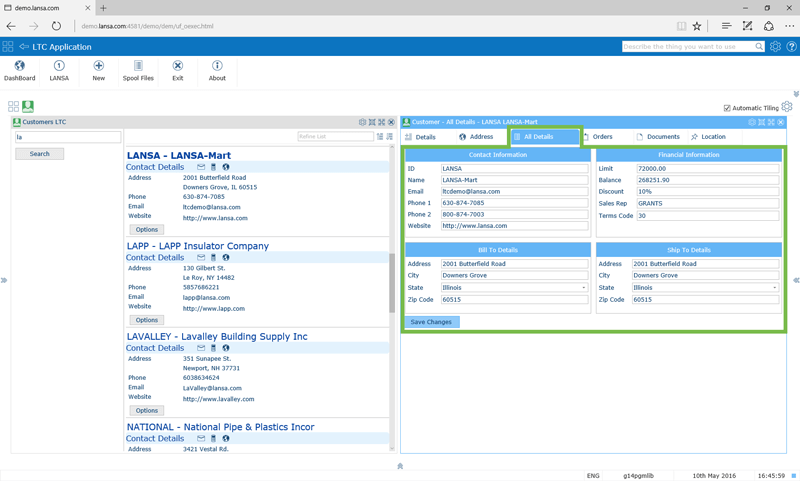Open the help question mark icon

pyautogui.click(x=791, y=47)
